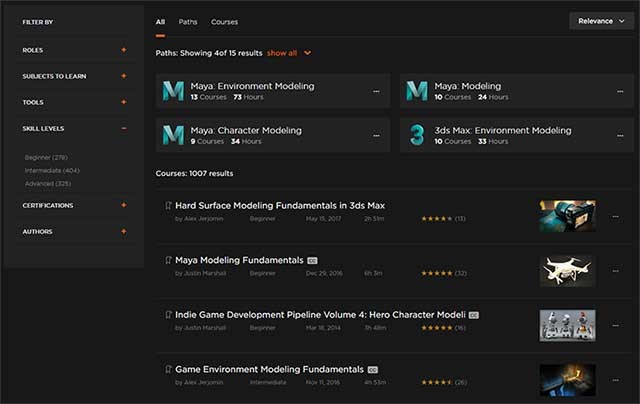This screenshot has width=640, height=404.
Task: Filter by Intermediate skill level
Action: click(x=51, y=170)
